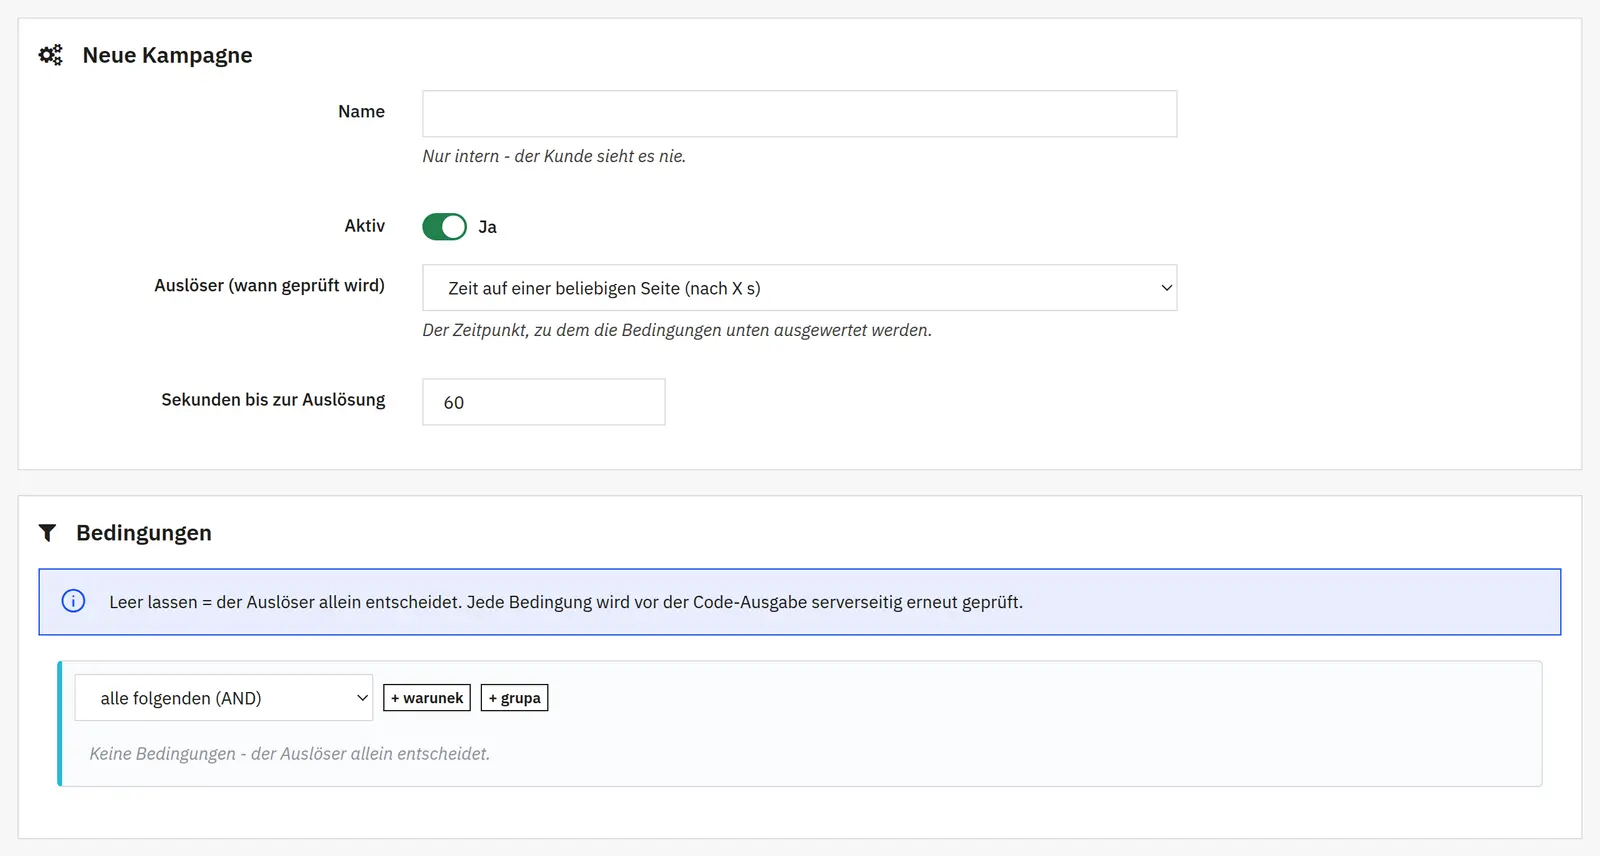The width and height of the screenshot is (1600, 856).
Task: Click the seconds field showing 60
Action: (x=543, y=402)
